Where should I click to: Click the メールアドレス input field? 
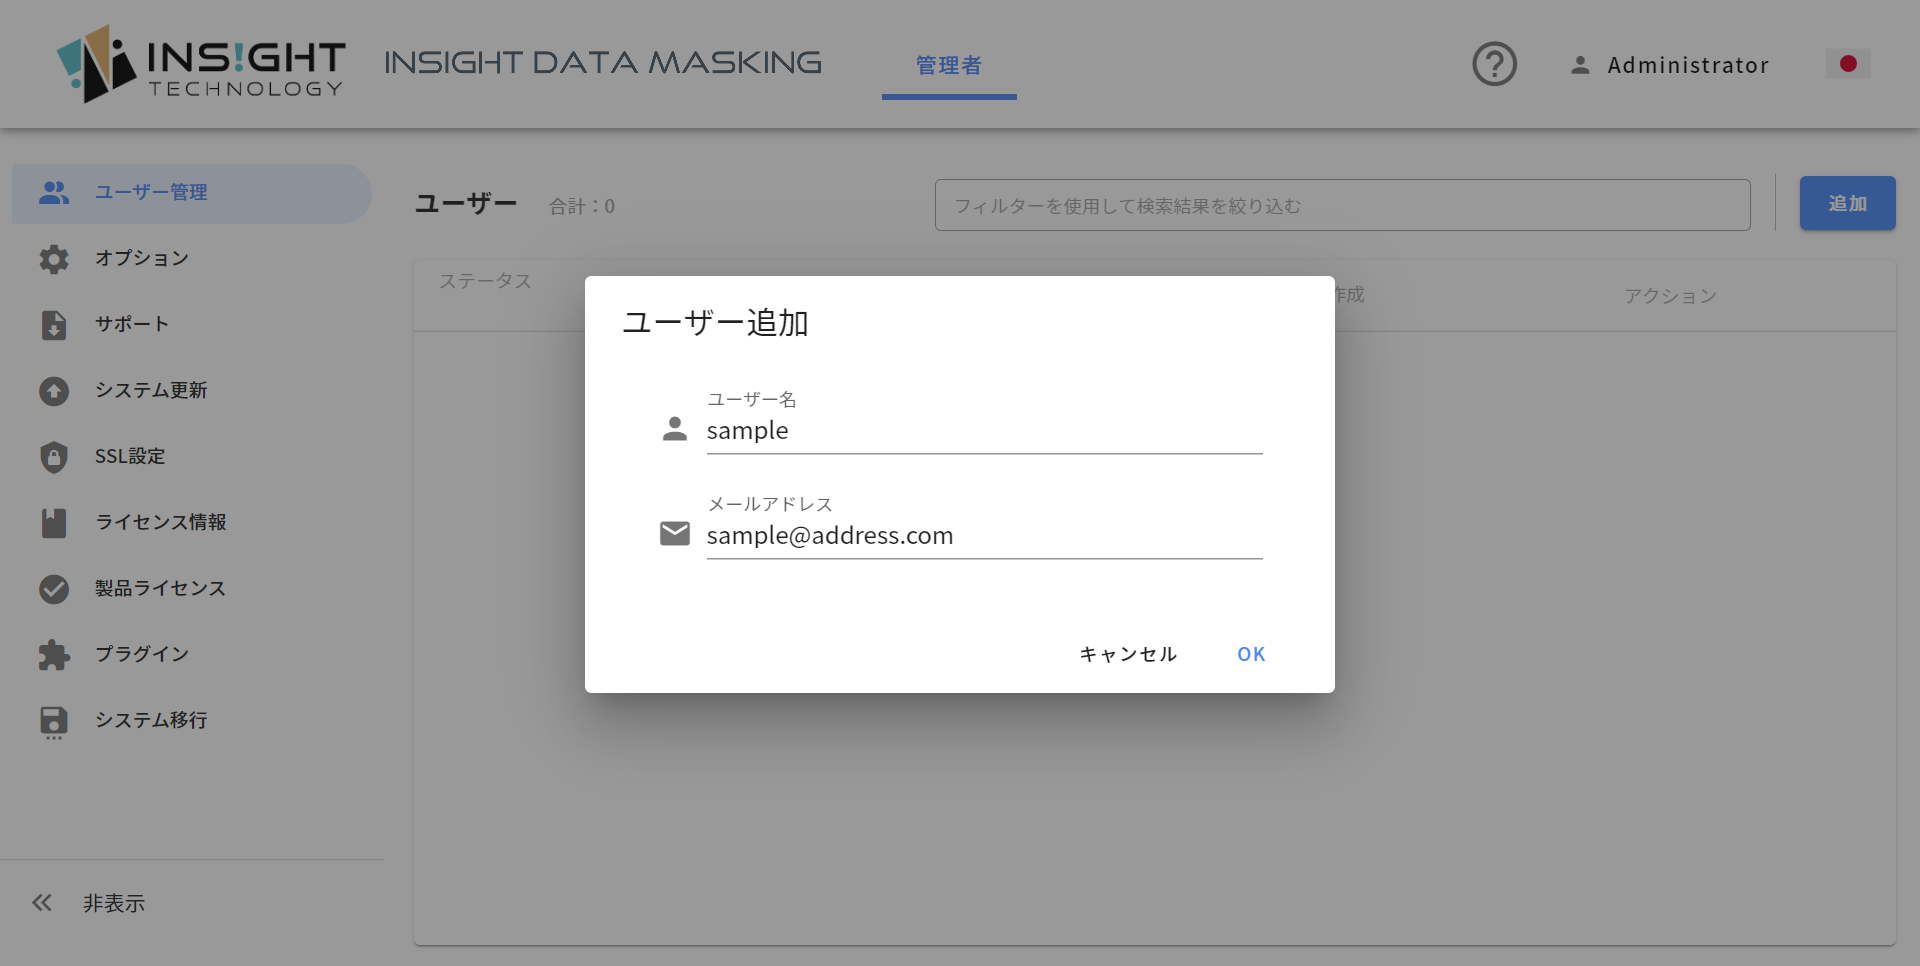click(984, 536)
